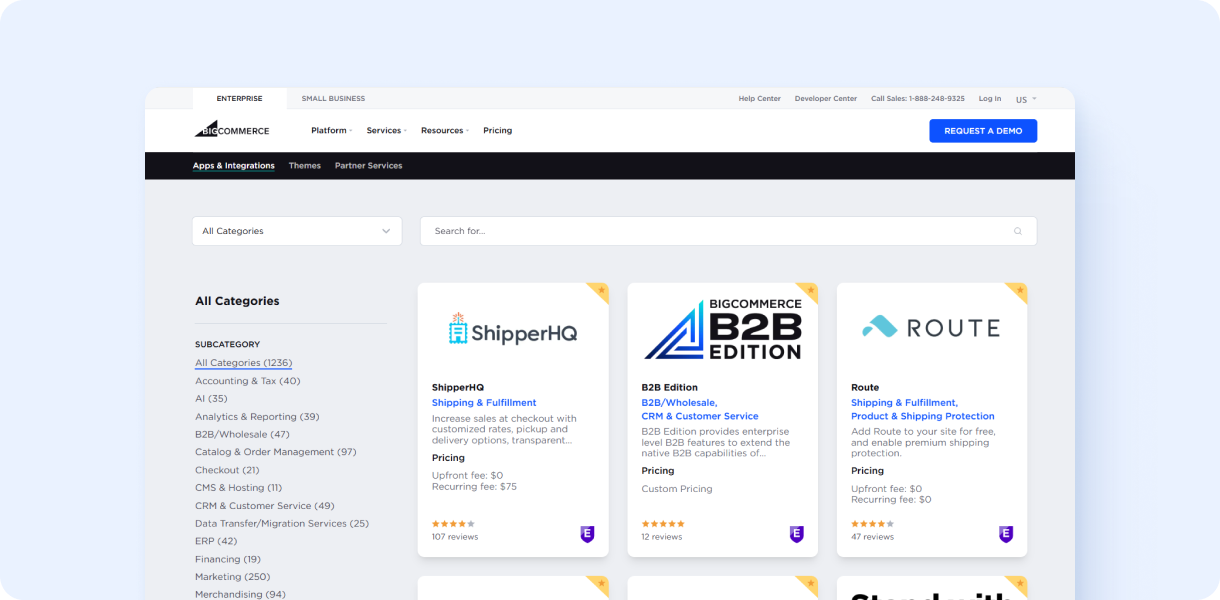The image size is (1220, 600).
Task: Click the Route logo image
Action: click(x=931, y=327)
